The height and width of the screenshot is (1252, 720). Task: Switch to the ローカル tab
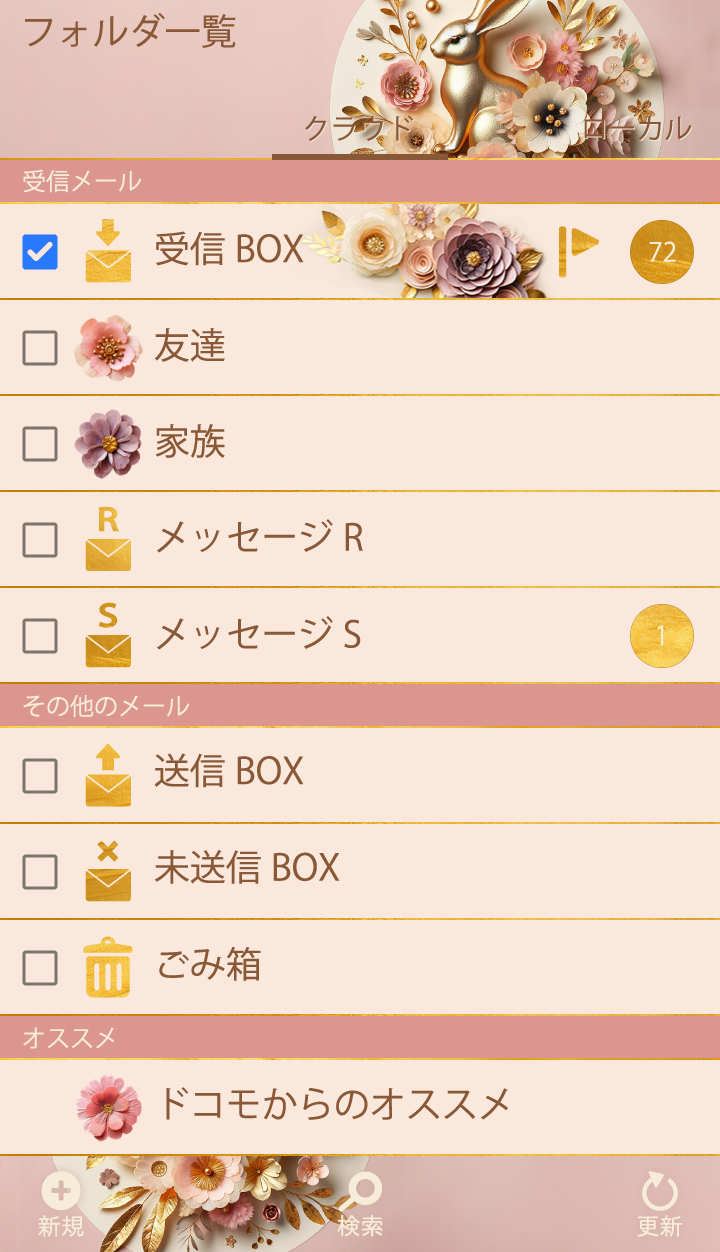[636, 129]
